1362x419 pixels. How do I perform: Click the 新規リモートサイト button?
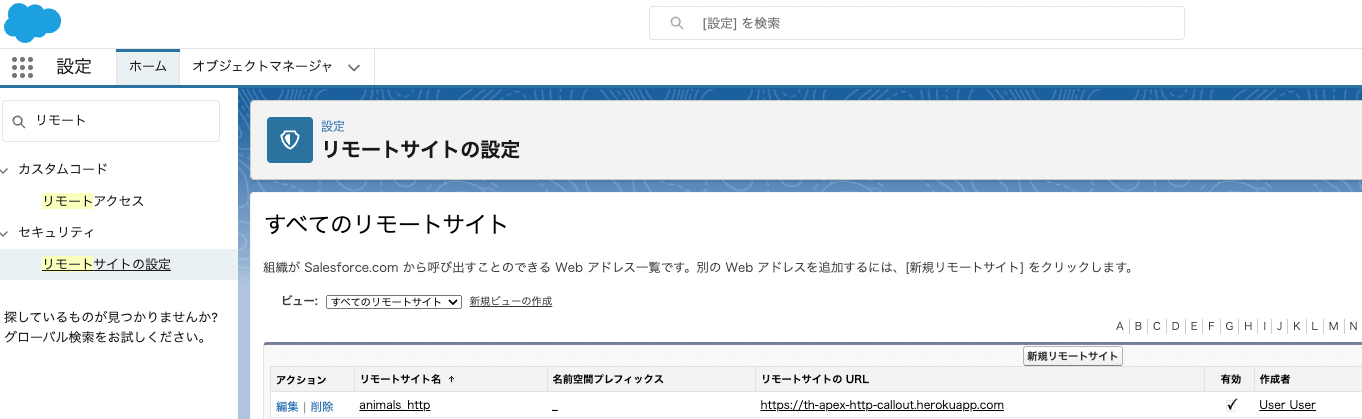(x=1073, y=356)
